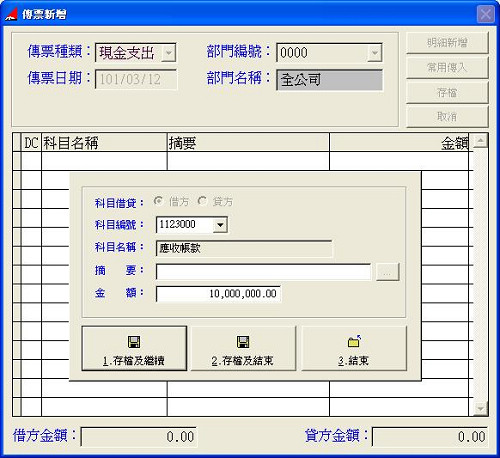Click the 存檔 button on right panel
The image size is (500, 458).
pos(447,93)
